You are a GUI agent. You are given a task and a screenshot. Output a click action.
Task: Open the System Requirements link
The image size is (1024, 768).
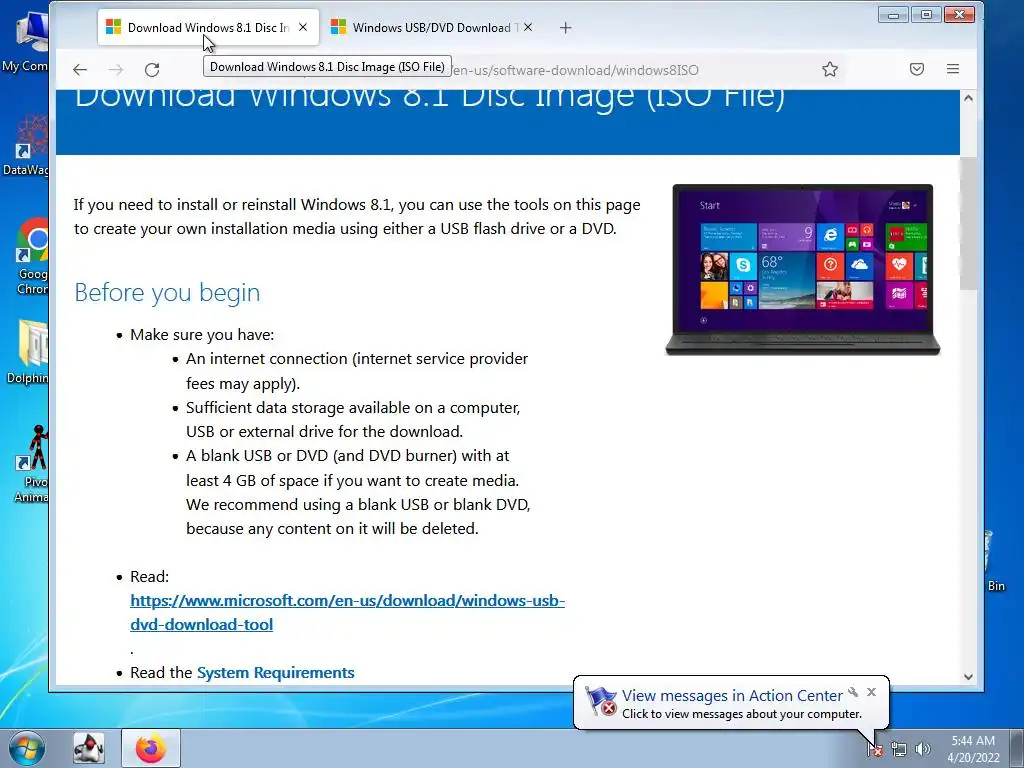[276, 673]
